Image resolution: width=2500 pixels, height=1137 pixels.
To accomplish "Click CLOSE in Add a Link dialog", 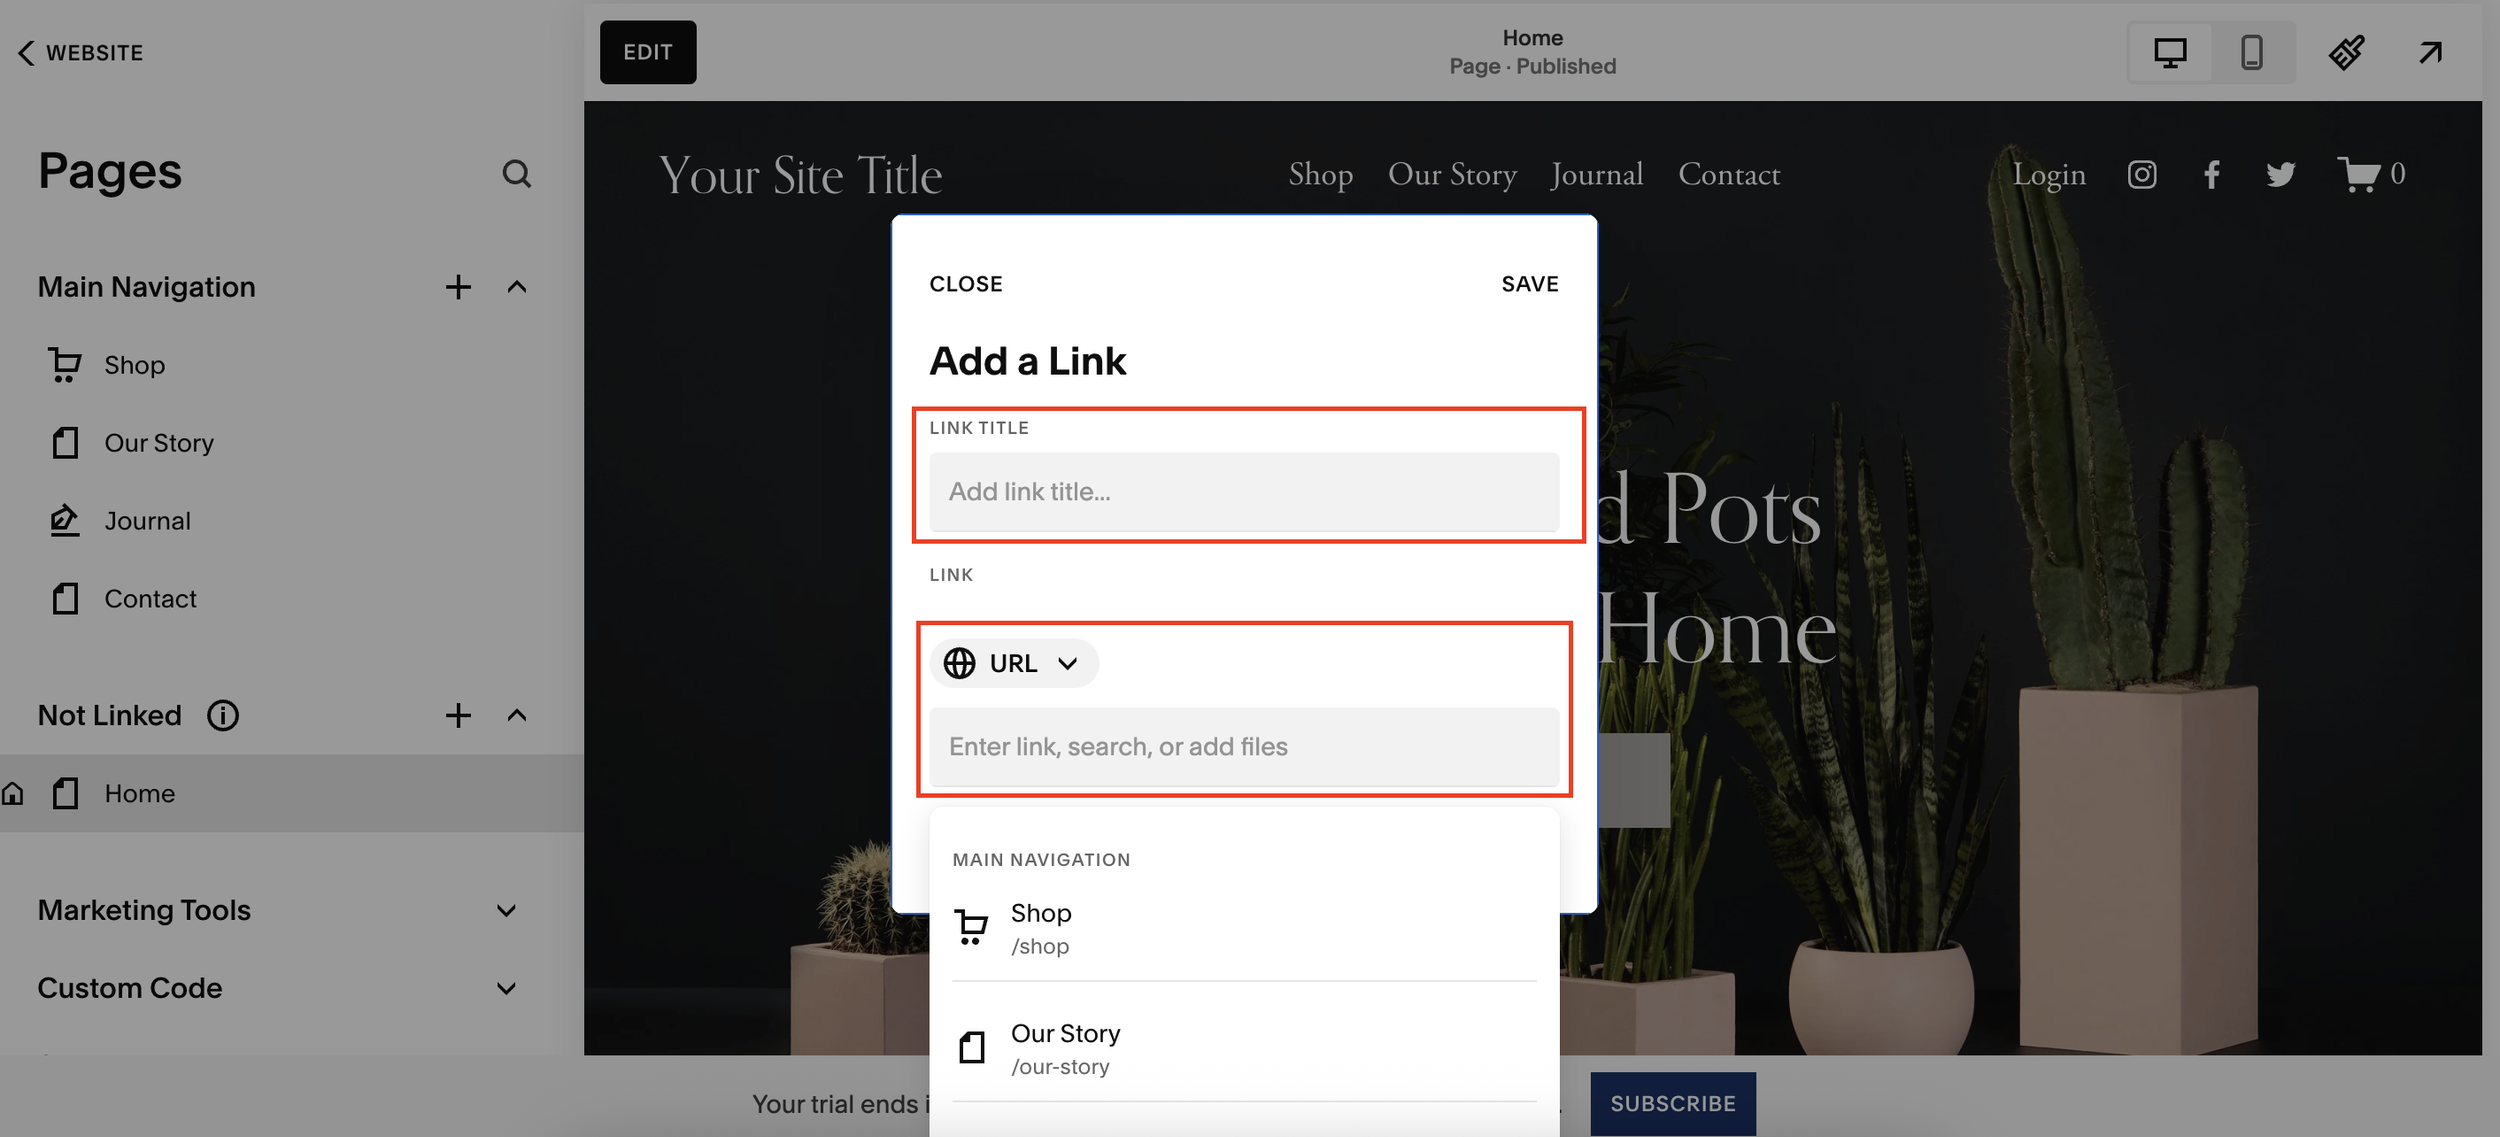I will pos(965,284).
